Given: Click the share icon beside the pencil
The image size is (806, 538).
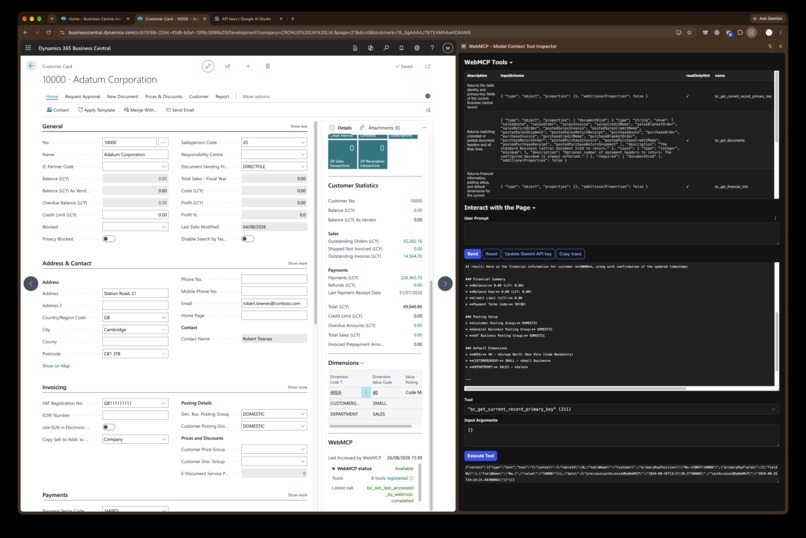Looking at the screenshot, I should point(228,66).
